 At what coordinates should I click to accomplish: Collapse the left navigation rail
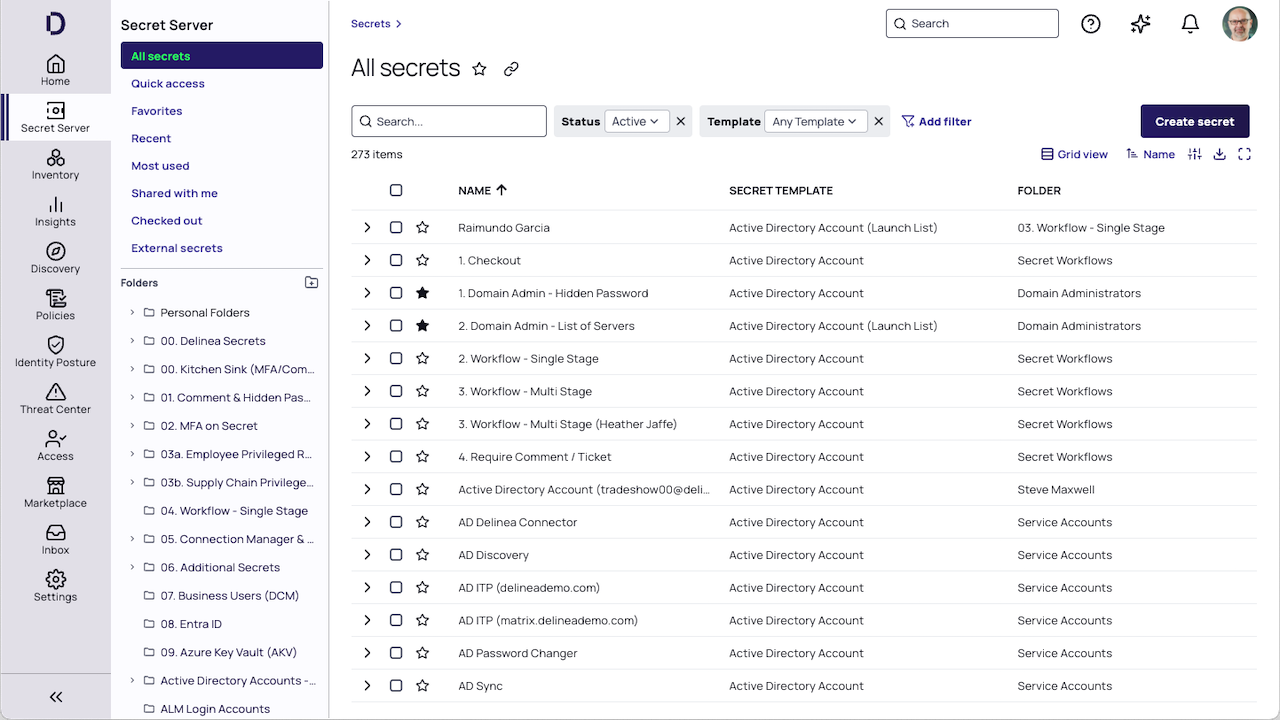click(56, 697)
